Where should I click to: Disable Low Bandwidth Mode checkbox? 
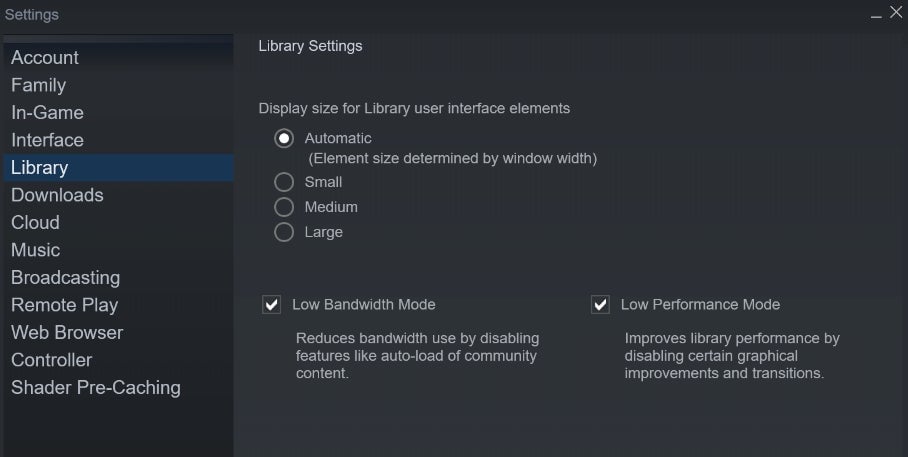click(271, 304)
